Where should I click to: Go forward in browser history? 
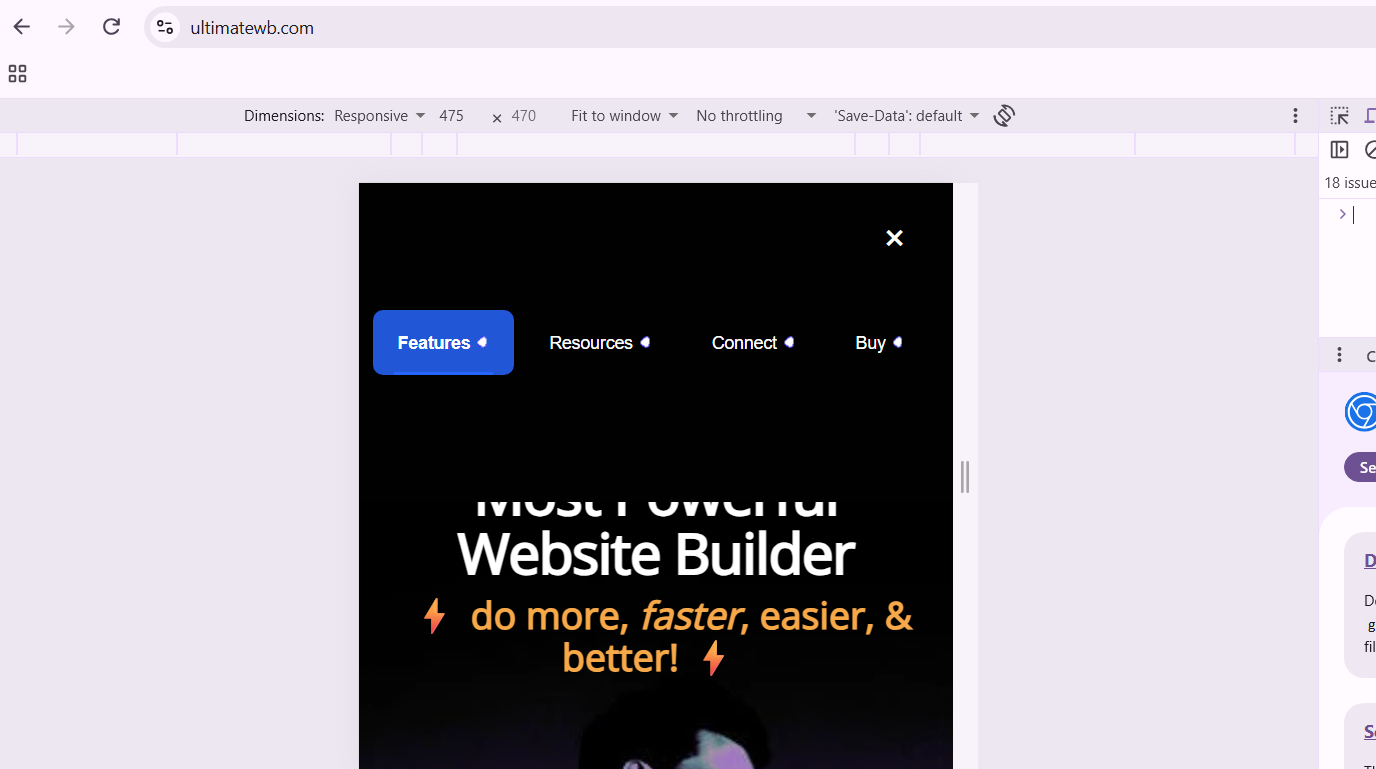(x=66, y=27)
